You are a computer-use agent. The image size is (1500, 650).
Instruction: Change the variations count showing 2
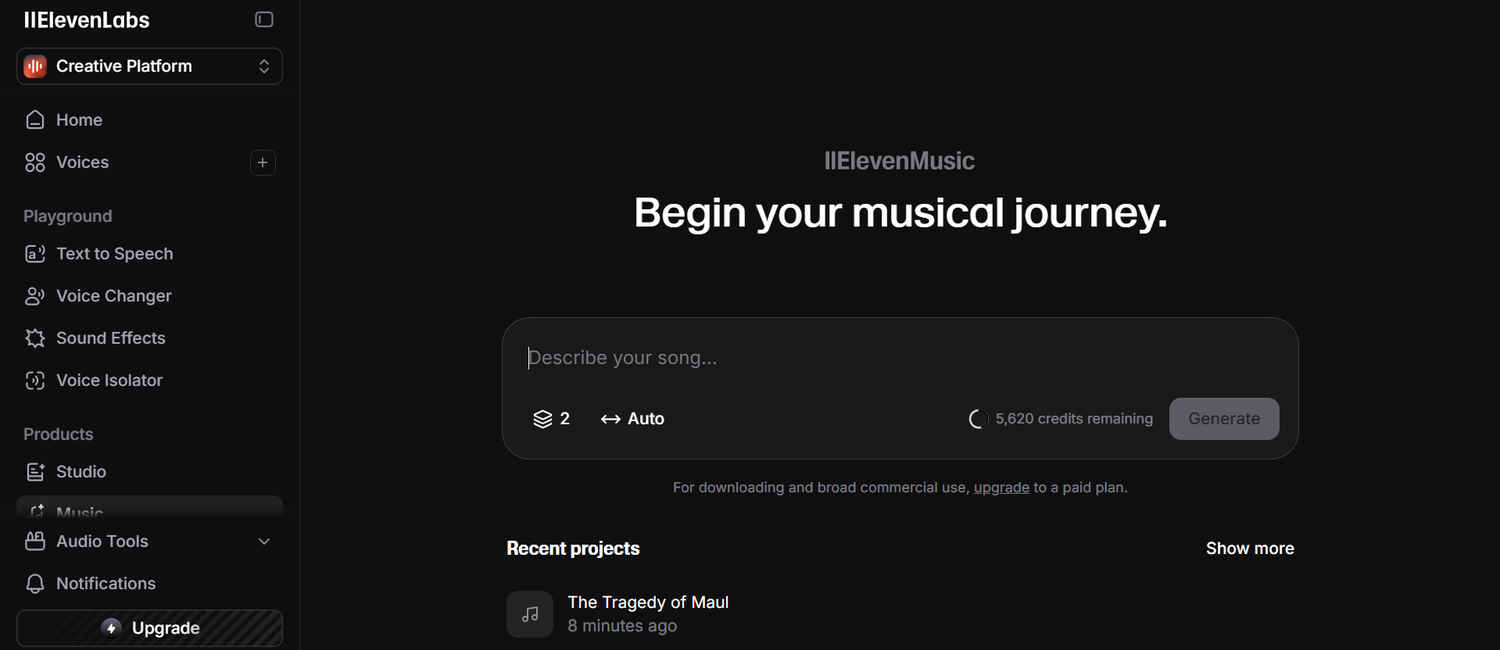click(x=551, y=419)
